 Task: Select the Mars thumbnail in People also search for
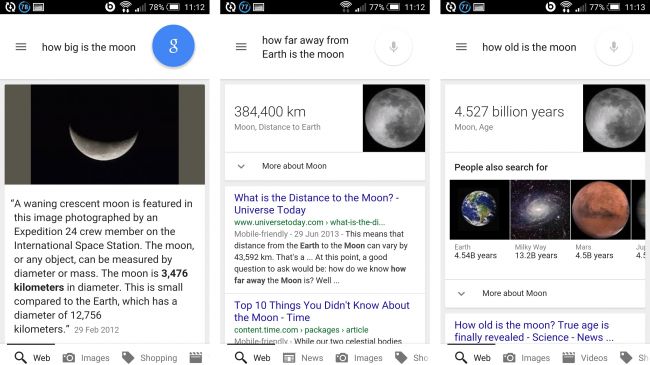[x=601, y=209]
